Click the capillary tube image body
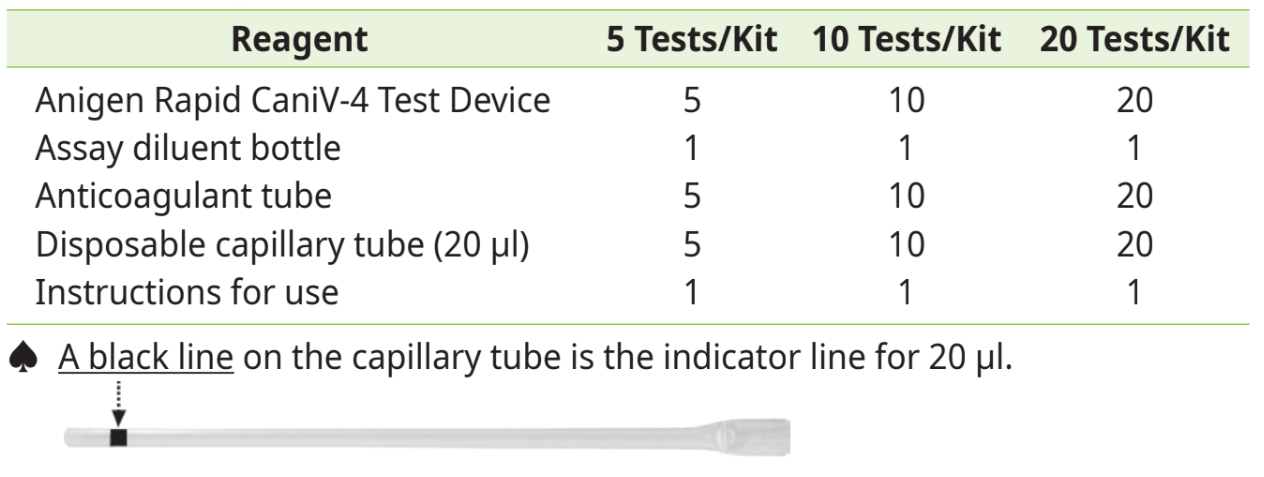The width and height of the screenshot is (1264, 477). point(400,437)
